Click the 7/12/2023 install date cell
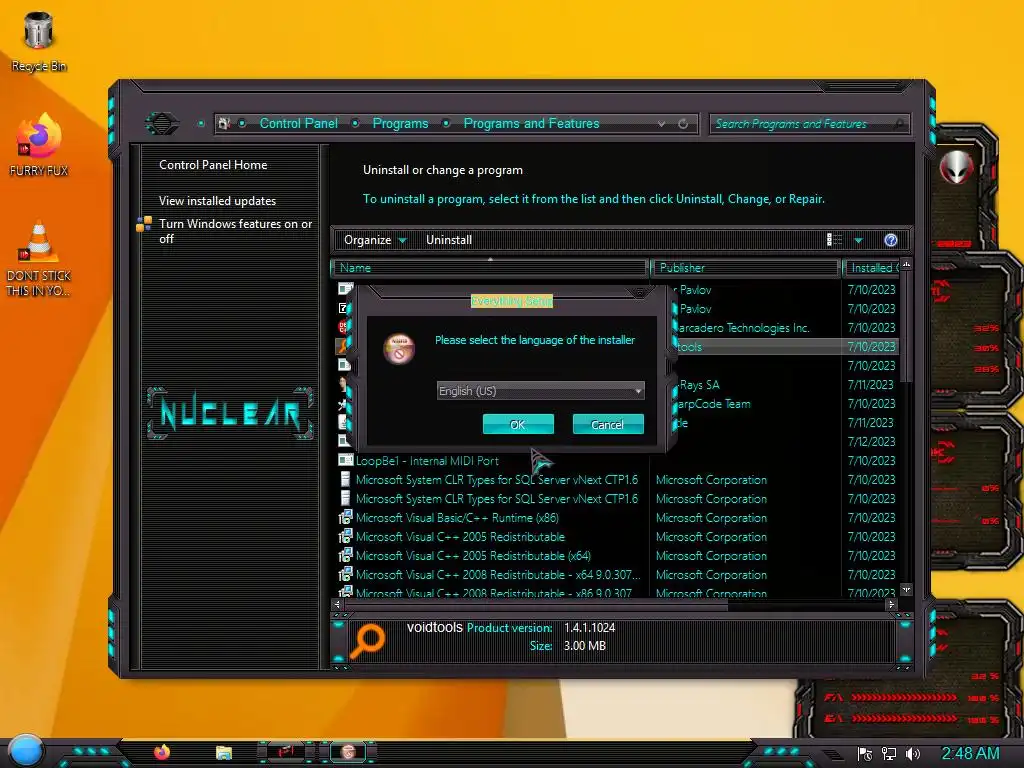This screenshot has width=1024, height=768. [871, 441]
